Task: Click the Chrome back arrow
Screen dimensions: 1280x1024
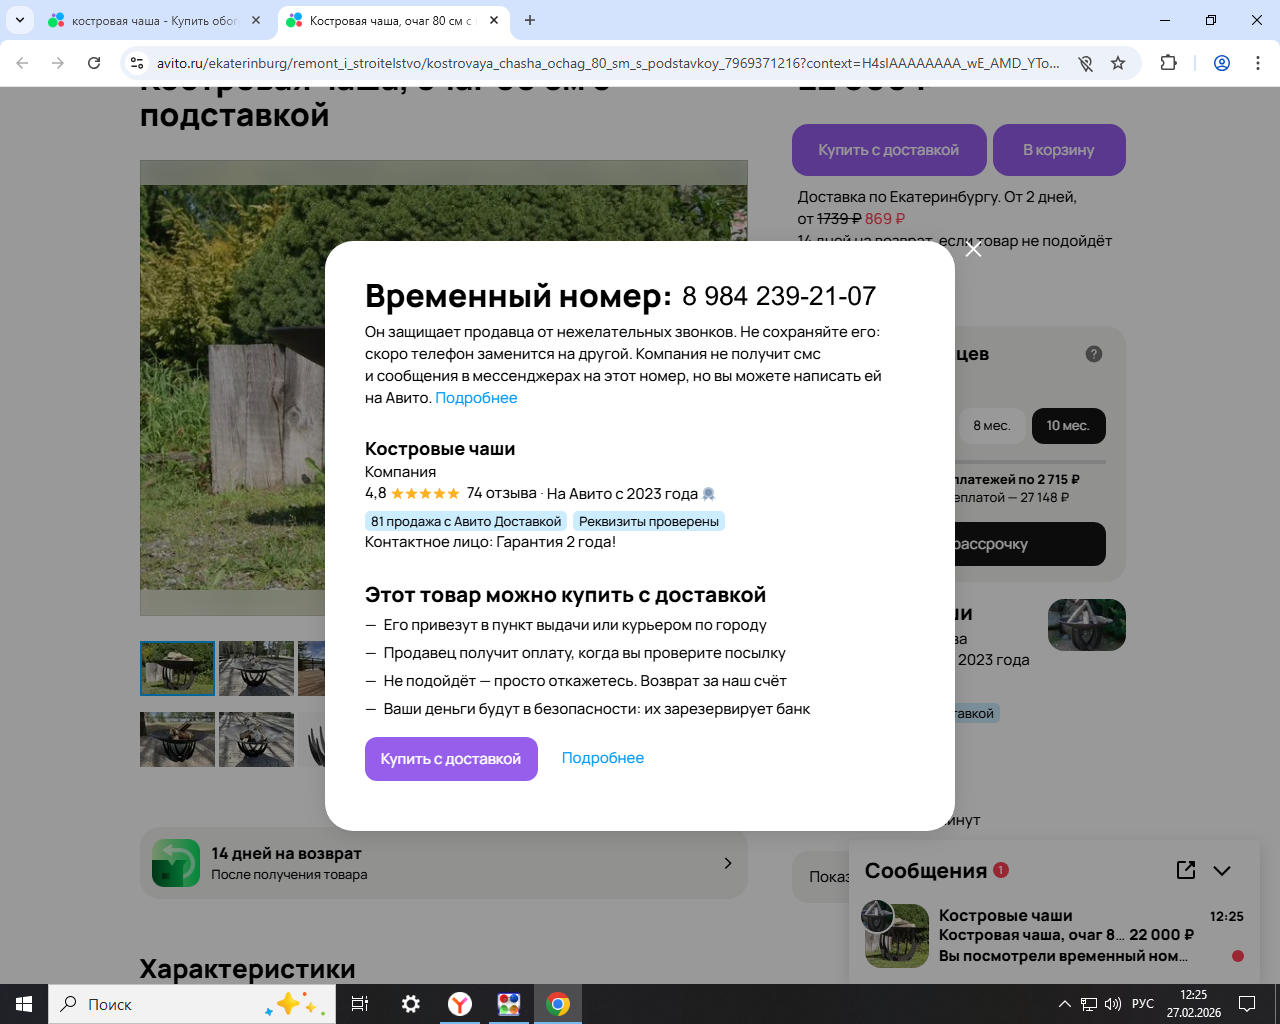Action: point(22,63)
